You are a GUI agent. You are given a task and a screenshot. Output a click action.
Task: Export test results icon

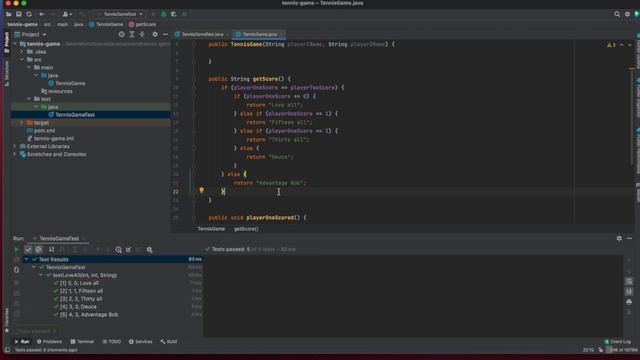coord(129,249)
